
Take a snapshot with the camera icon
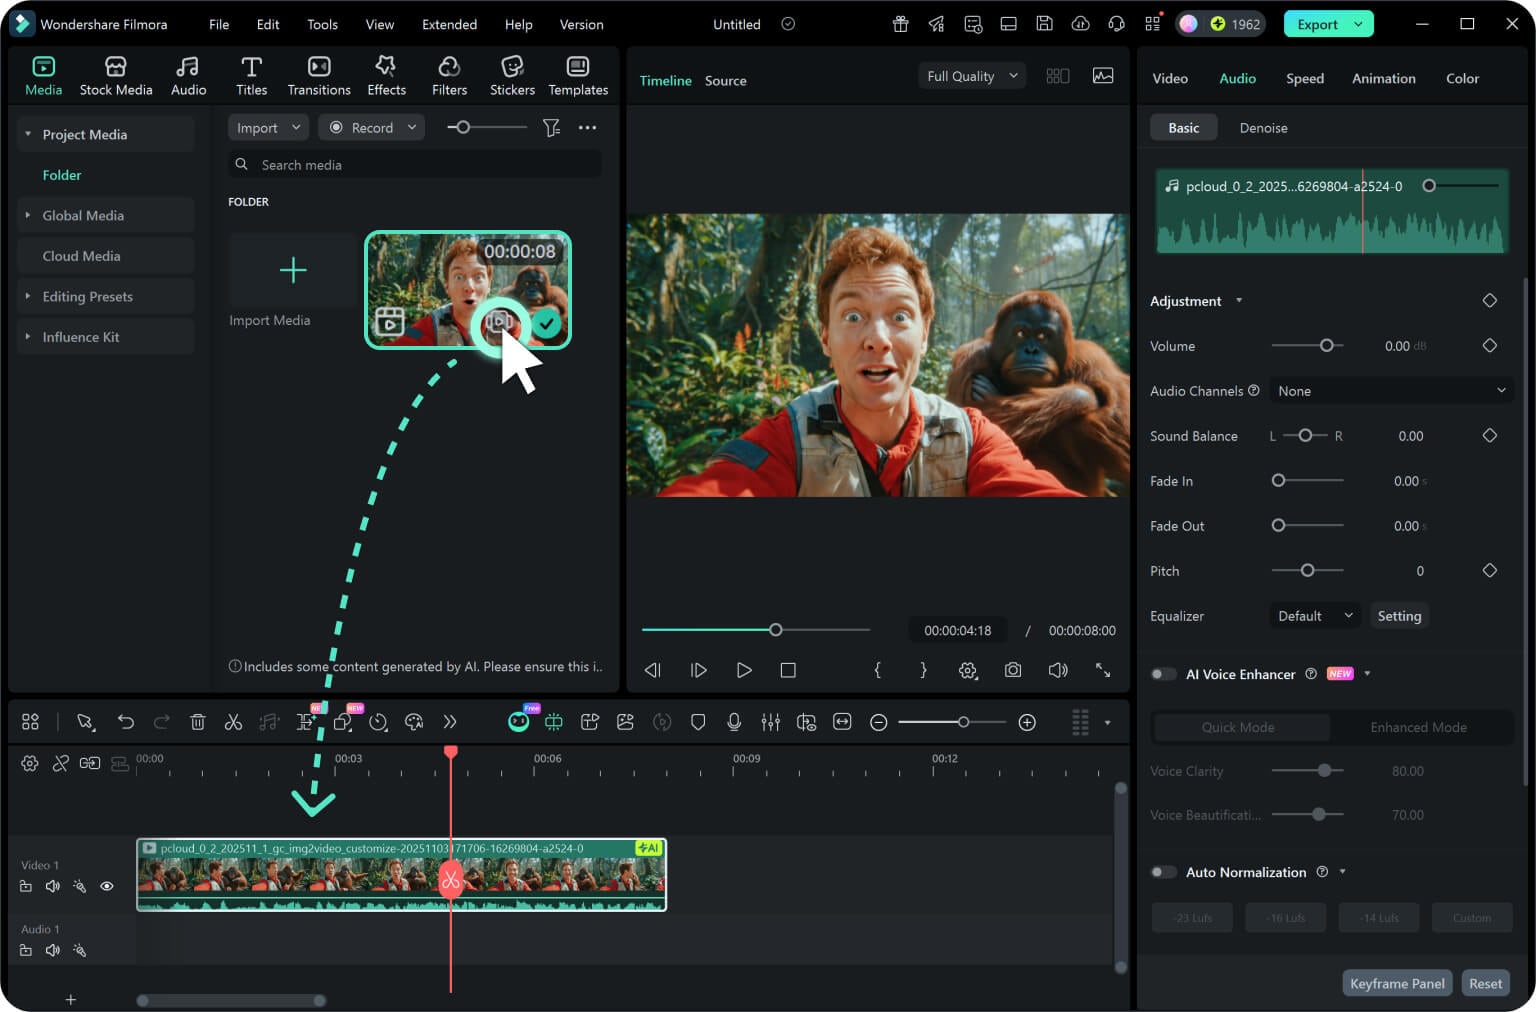click(x=1013, y=670)
